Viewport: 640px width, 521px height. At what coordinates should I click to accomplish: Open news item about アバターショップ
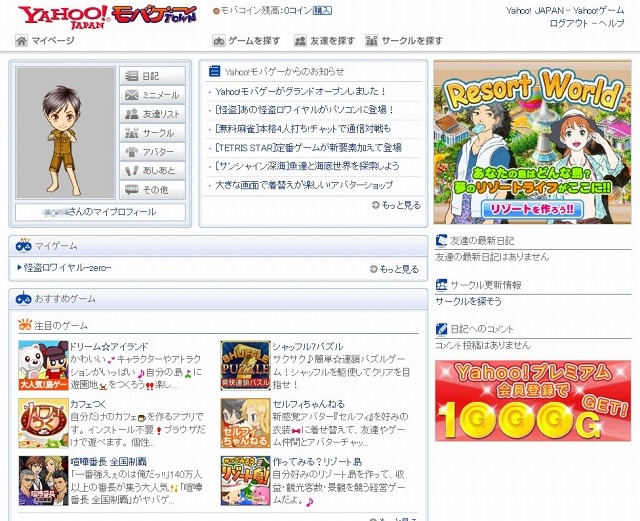point(304,185)
